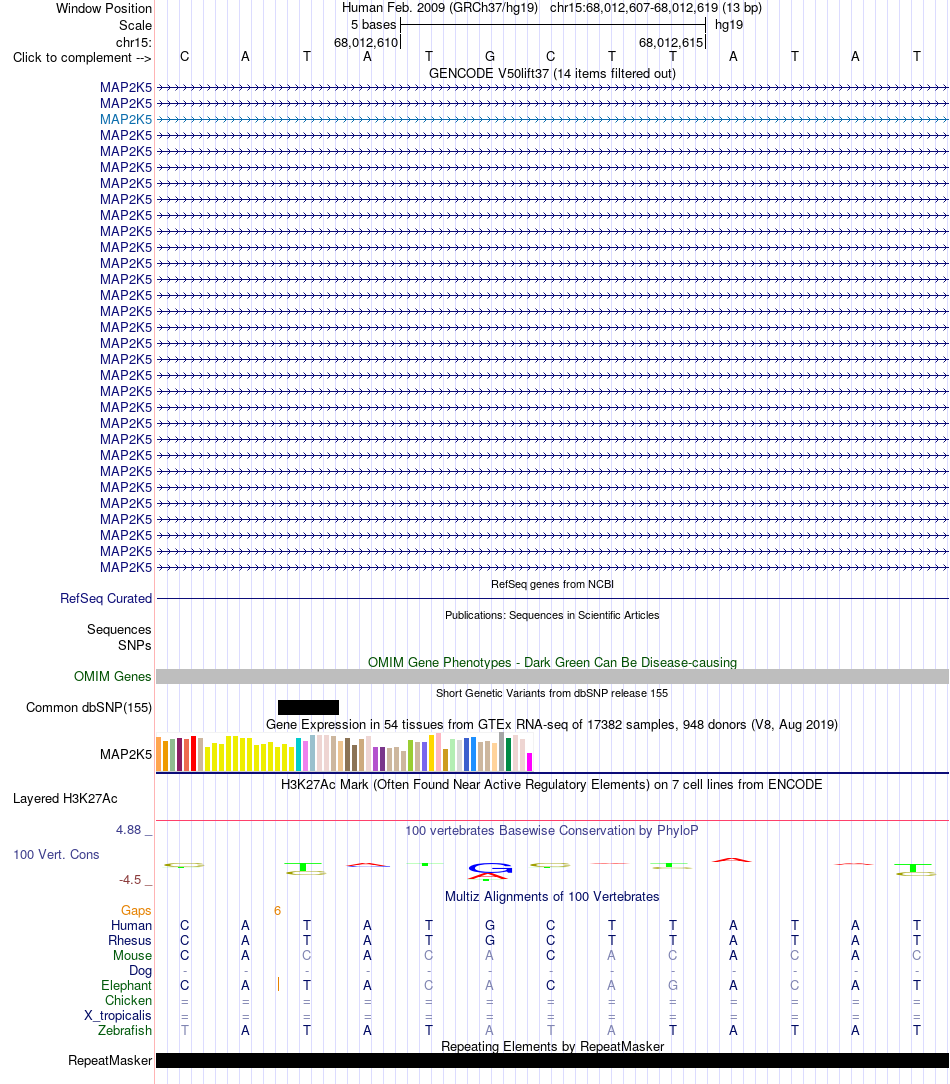Select the highlighted light-blue MAP2K5 transcript label
950x1084 pixels.
[126, 119]
